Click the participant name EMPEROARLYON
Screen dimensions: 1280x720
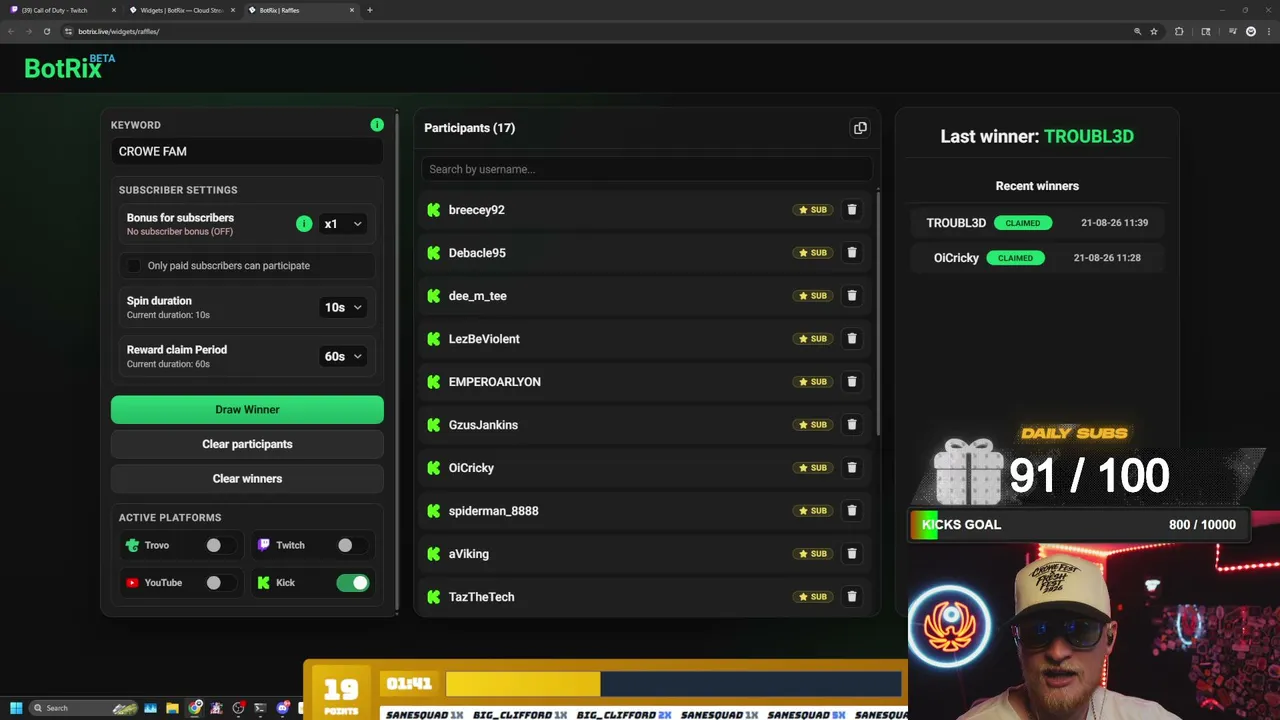(495, 382)
